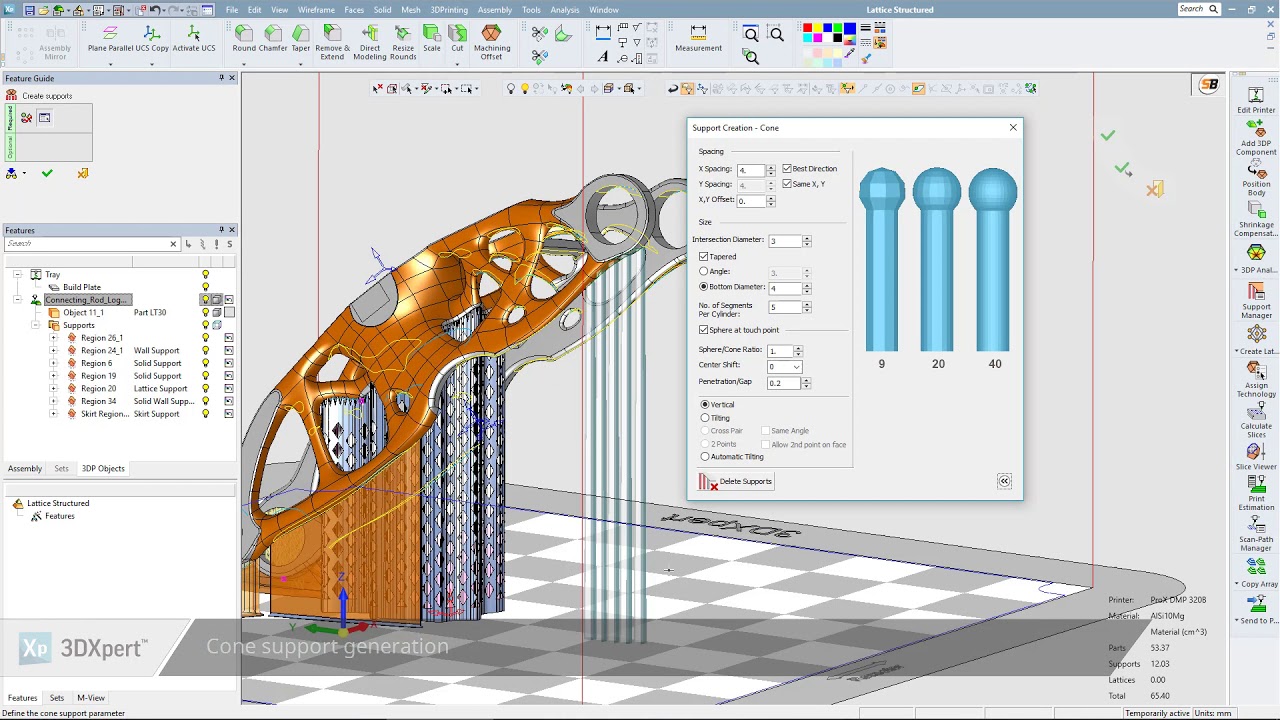
Task: Click Calculate Slices
Action: [x=1256, y=420]
